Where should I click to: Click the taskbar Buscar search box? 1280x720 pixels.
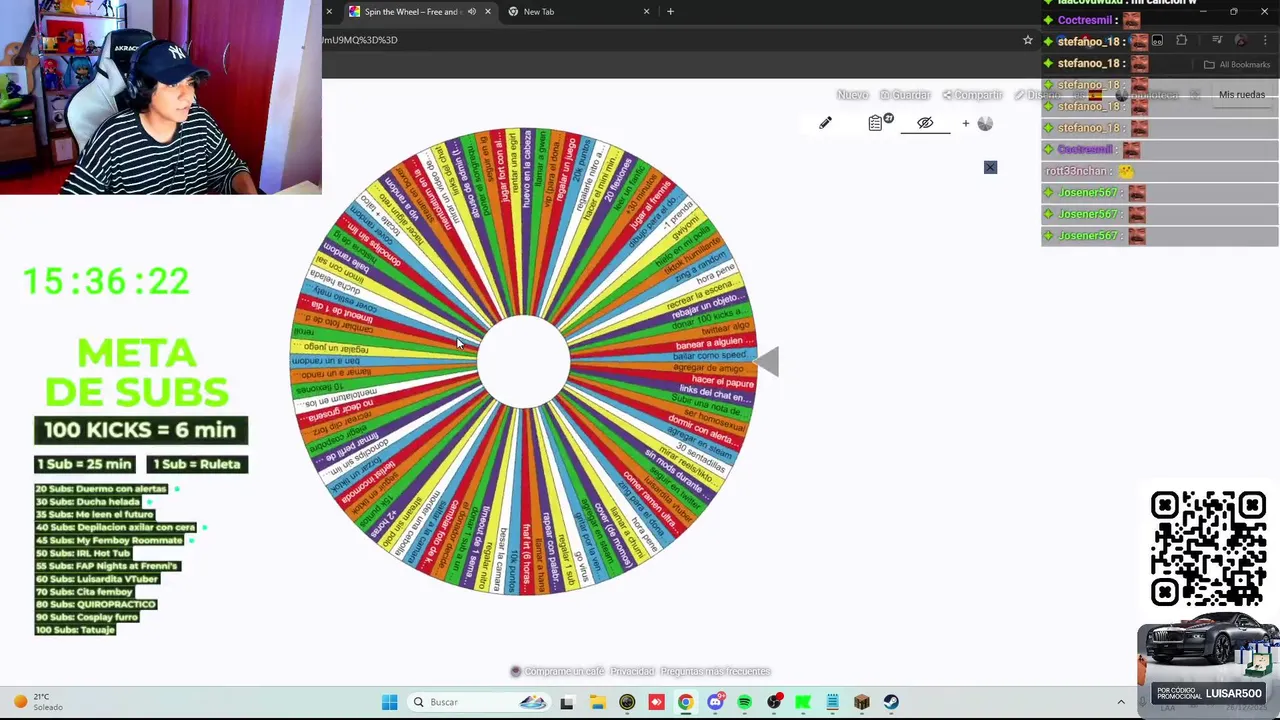pos(478,702)
